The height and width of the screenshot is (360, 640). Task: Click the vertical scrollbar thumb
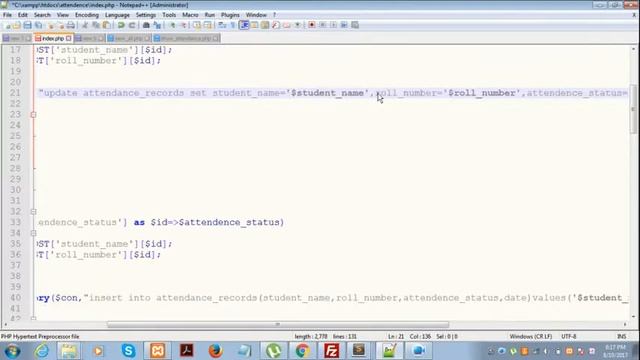point(633,109)
